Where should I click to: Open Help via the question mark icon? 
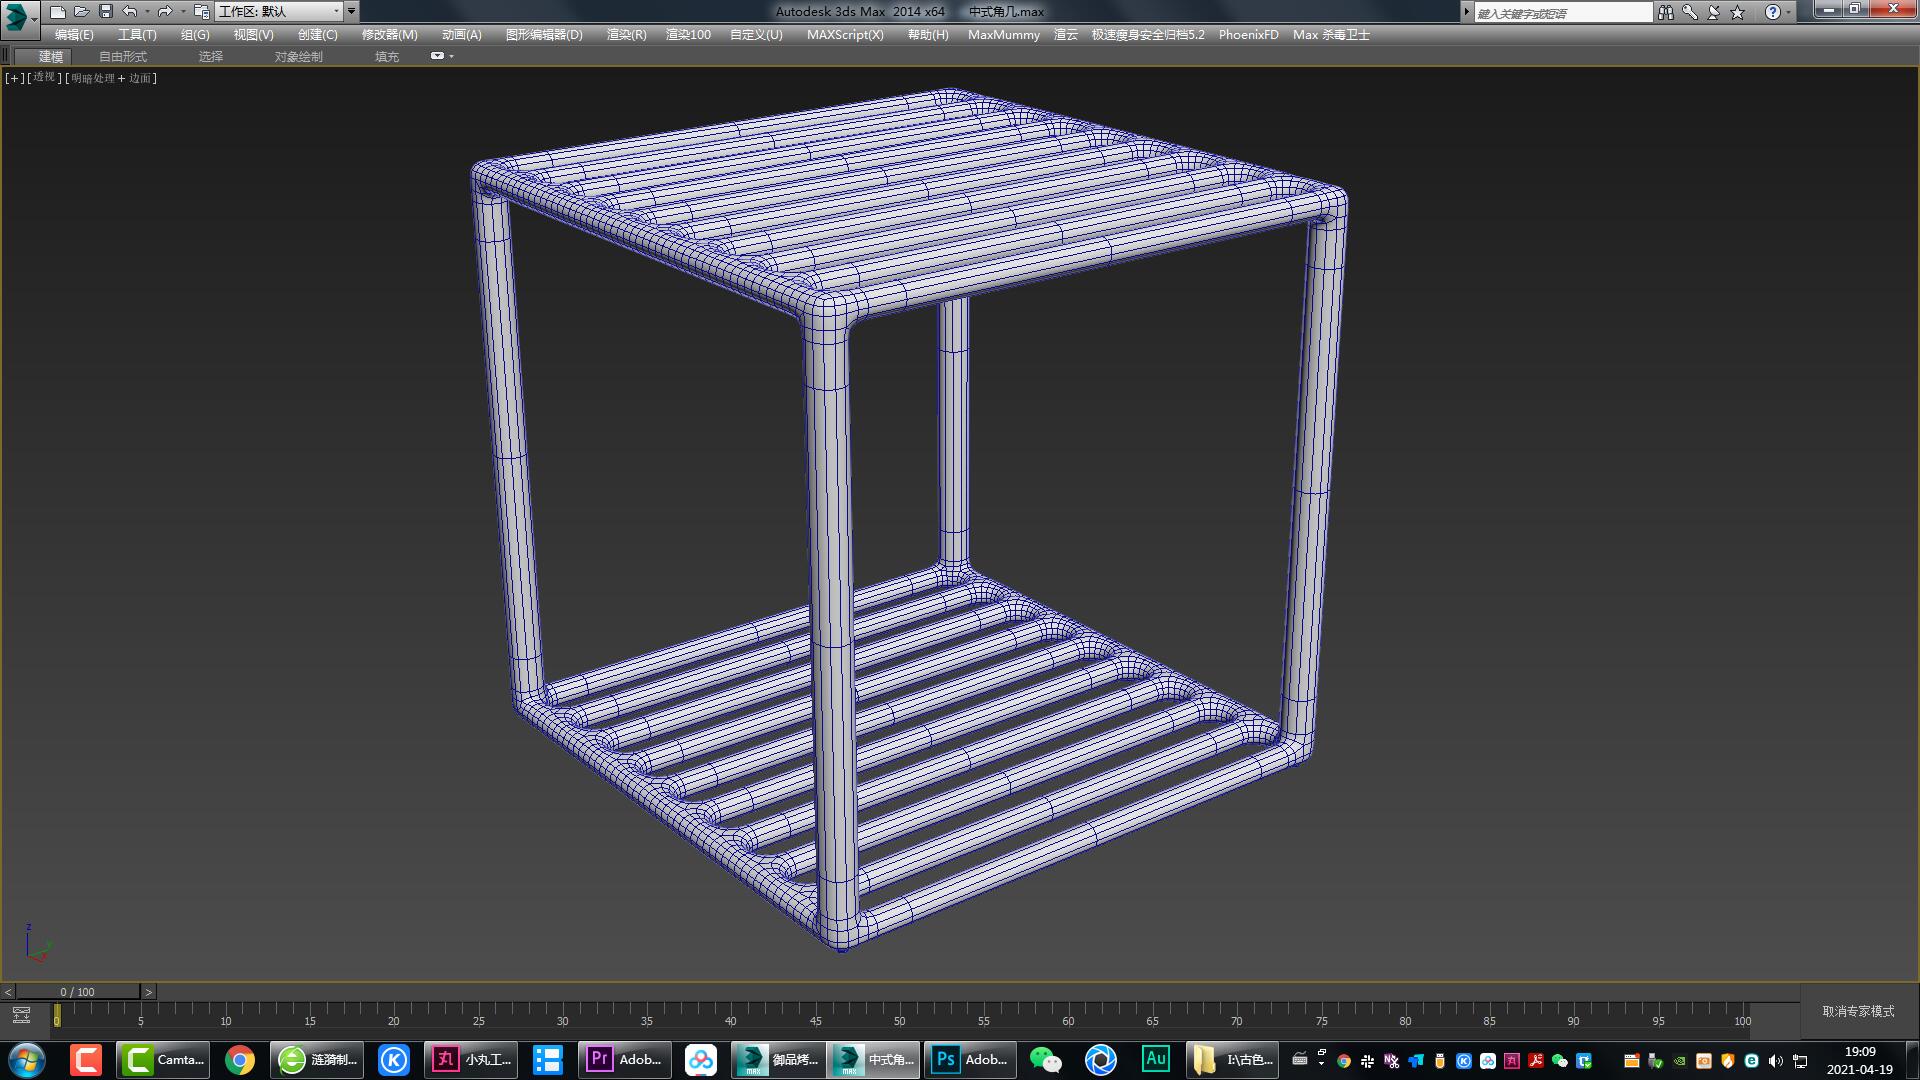pyautogui.click(x=1773, y=12)
